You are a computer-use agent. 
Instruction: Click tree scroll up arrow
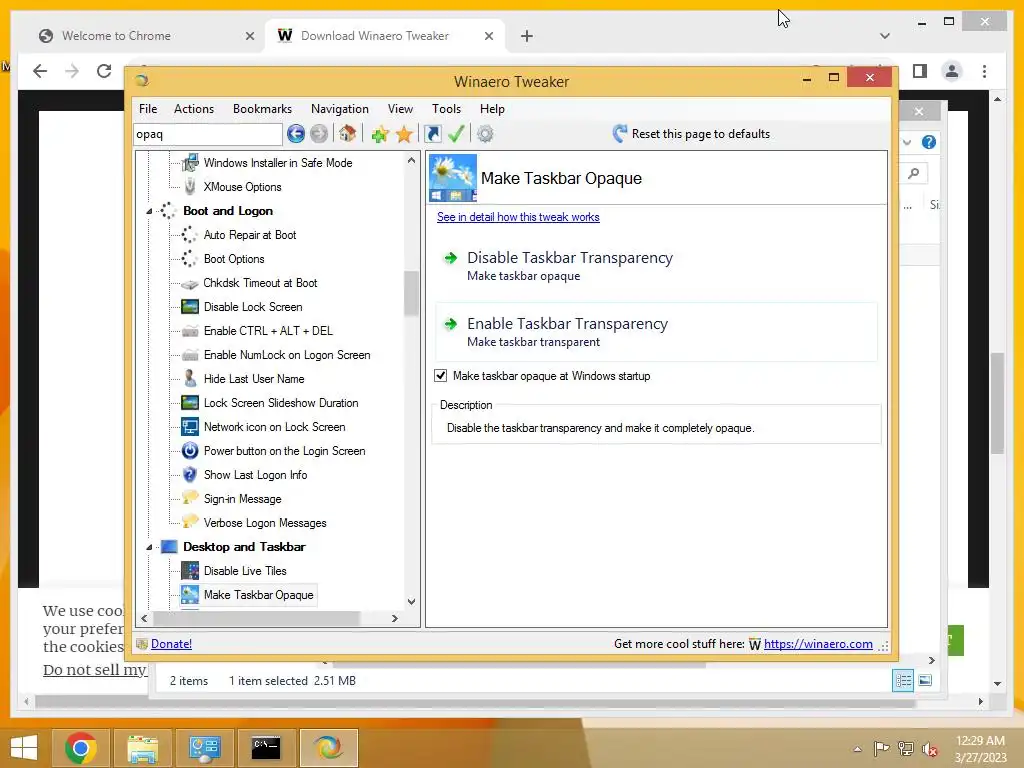click(411, 161)
